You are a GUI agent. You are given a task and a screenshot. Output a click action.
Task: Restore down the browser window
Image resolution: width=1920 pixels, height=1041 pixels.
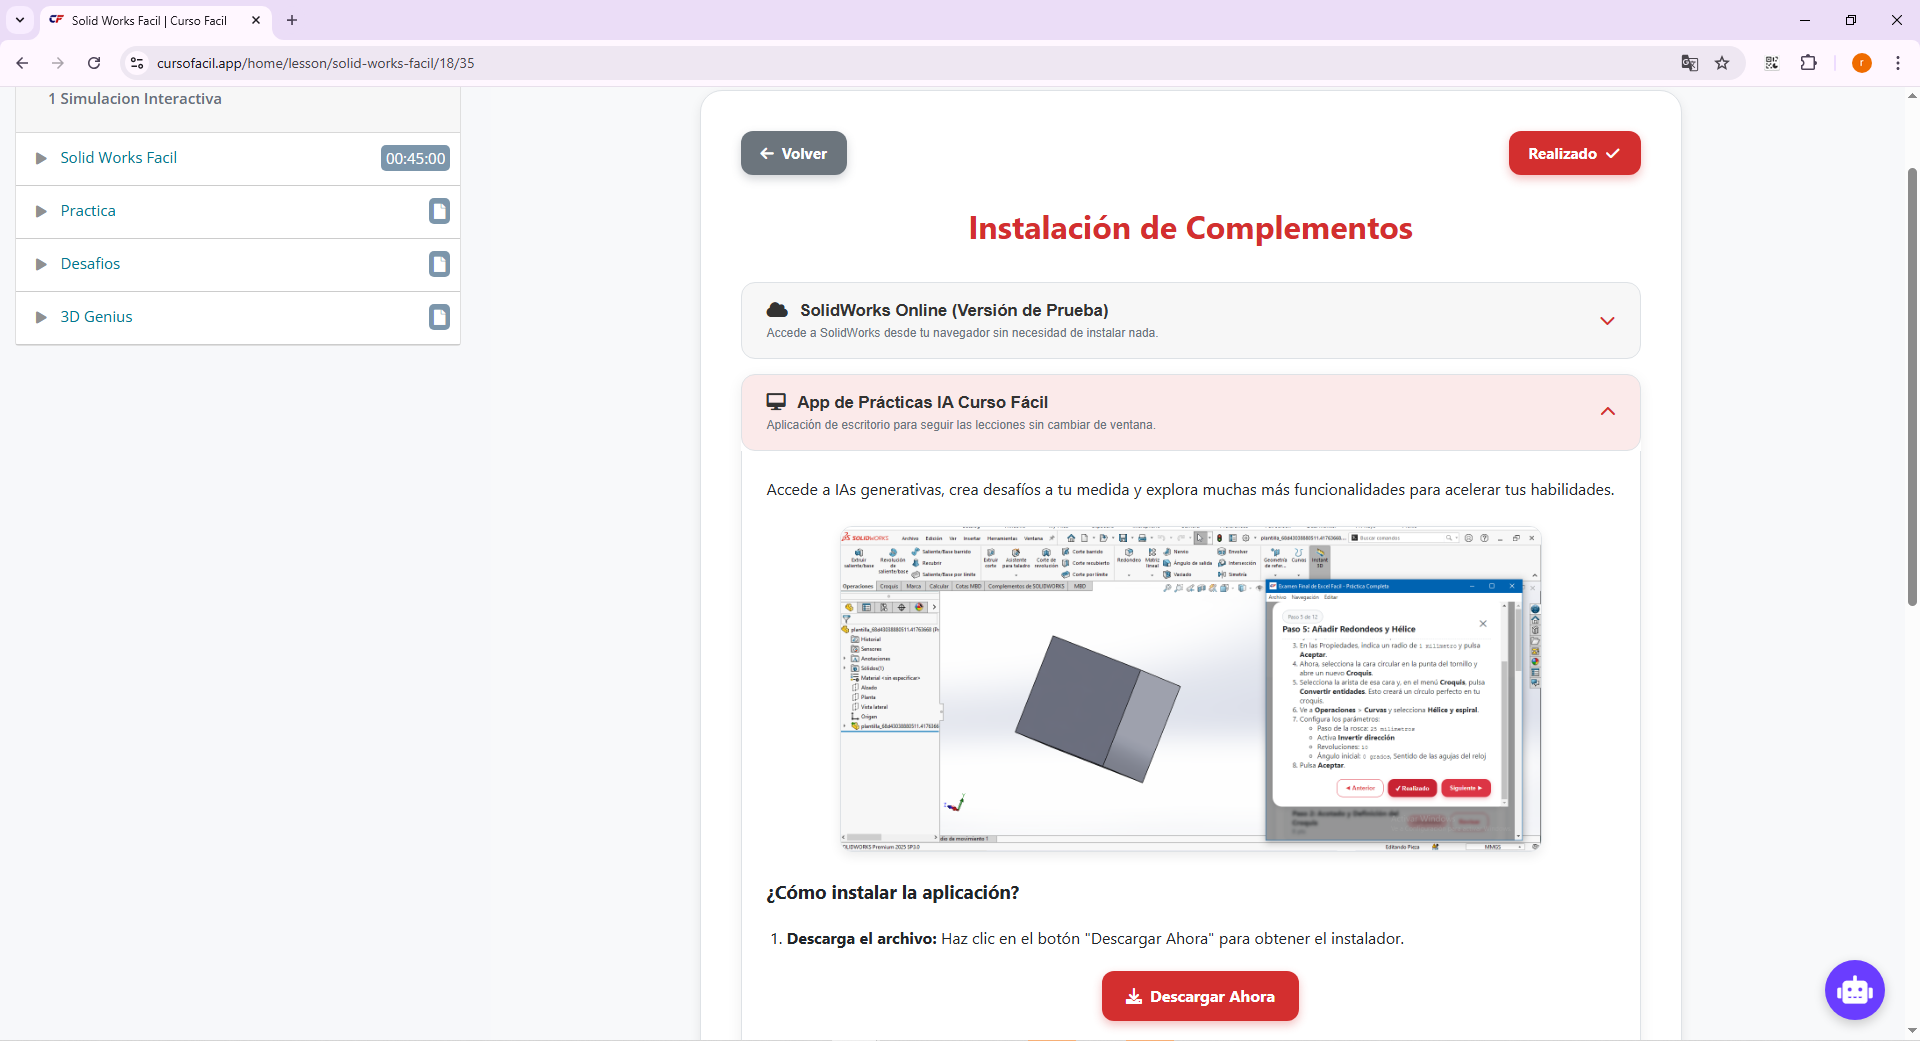[1851, 20]
